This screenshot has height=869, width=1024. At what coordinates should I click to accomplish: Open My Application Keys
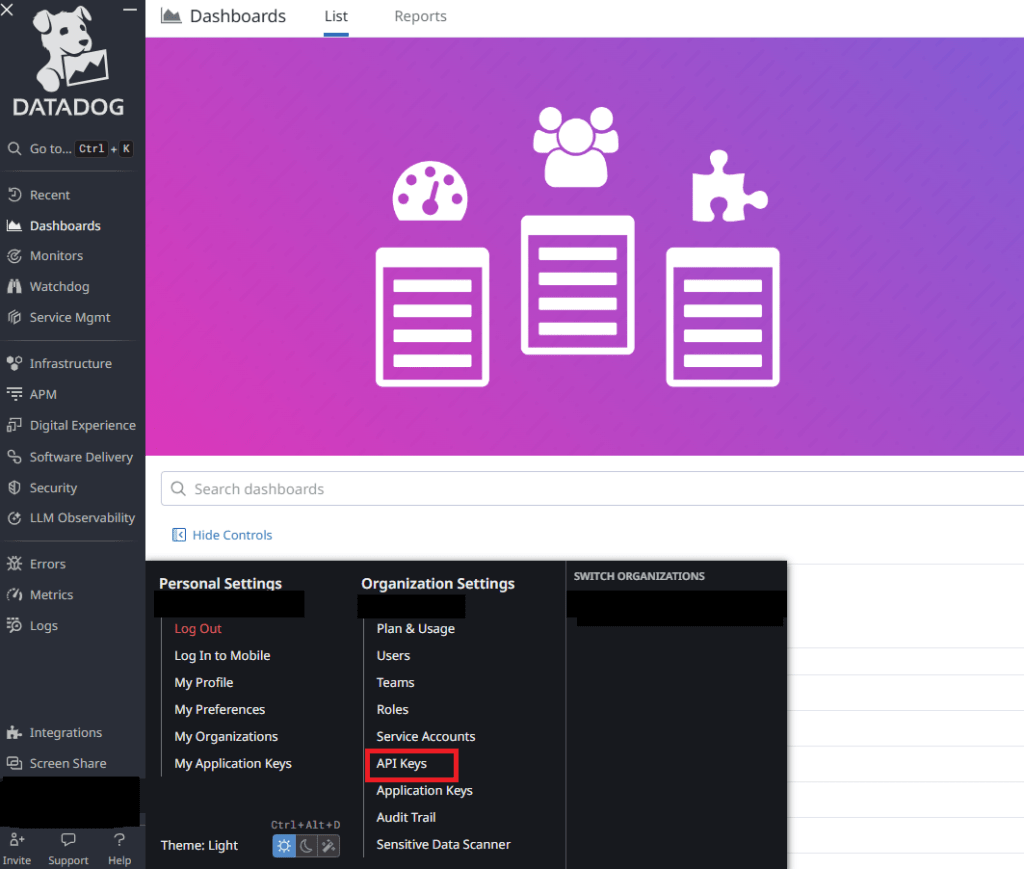(x=233, y=764)
